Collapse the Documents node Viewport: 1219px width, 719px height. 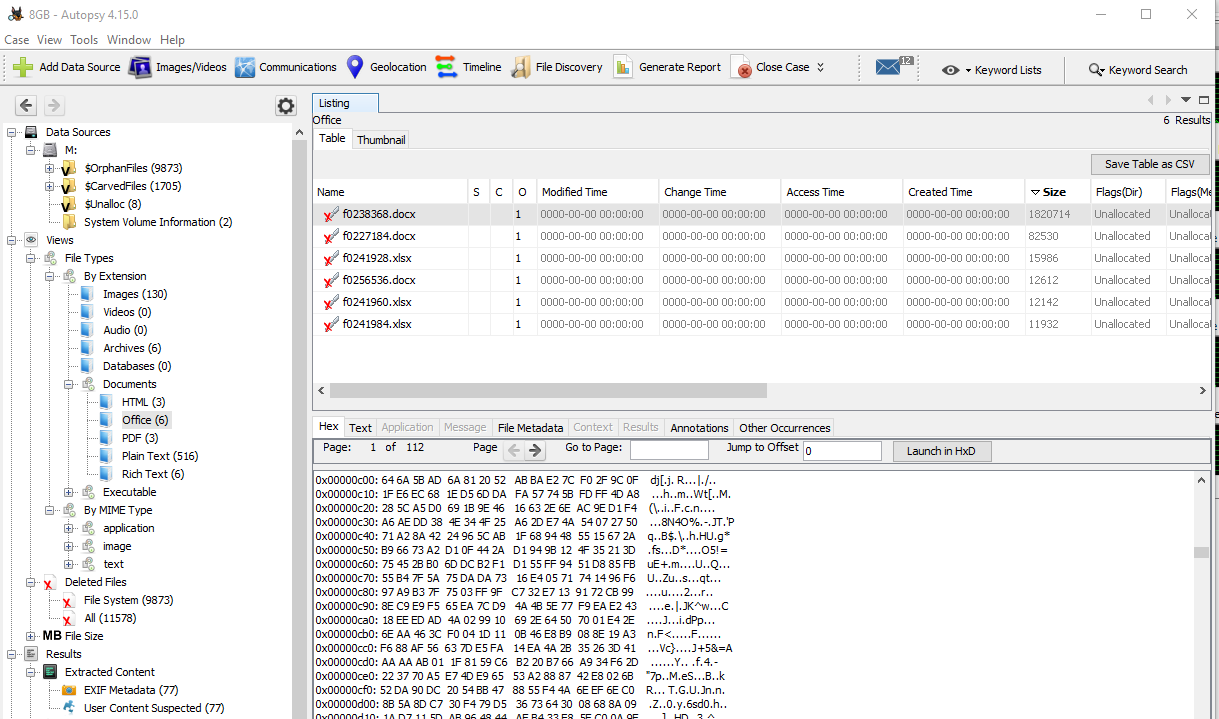pyautogui.click(x=69, y=384)
